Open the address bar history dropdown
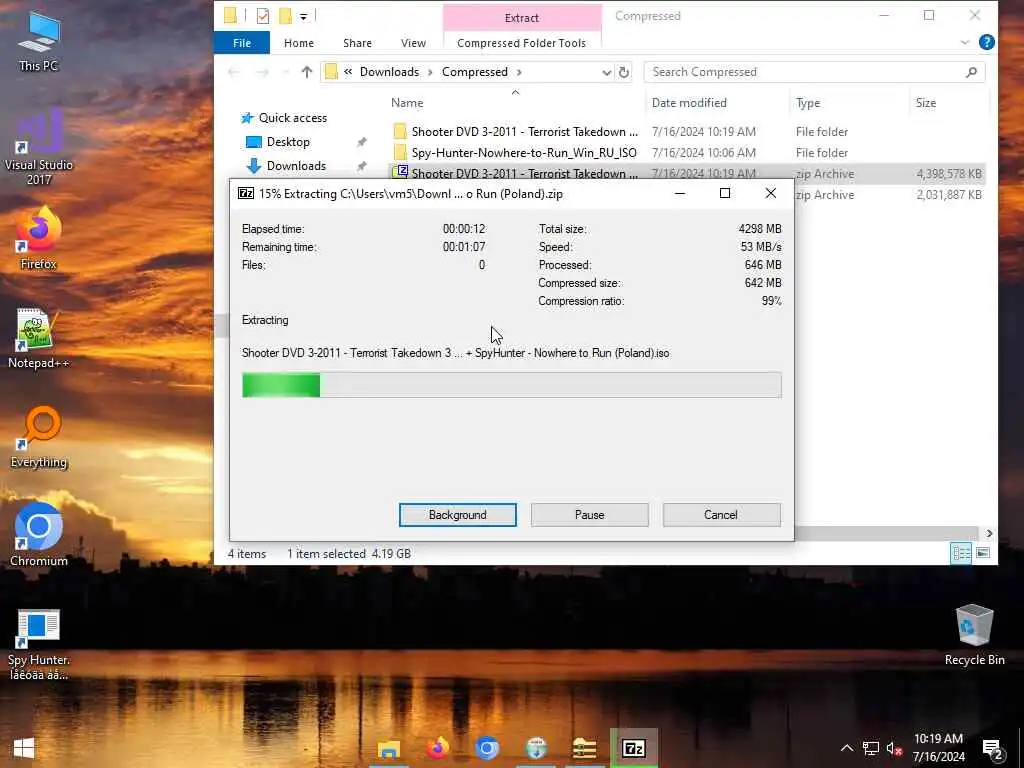1024x768 pixels. pos(607,72)
